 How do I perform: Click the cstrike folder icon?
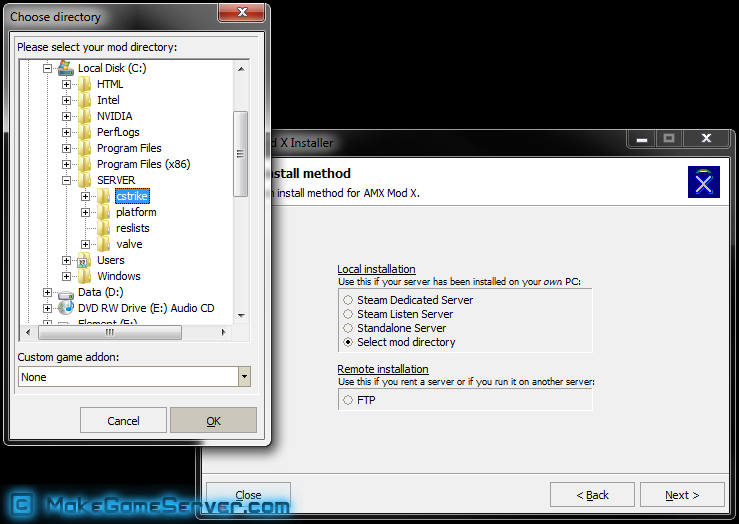pos(104,196)
